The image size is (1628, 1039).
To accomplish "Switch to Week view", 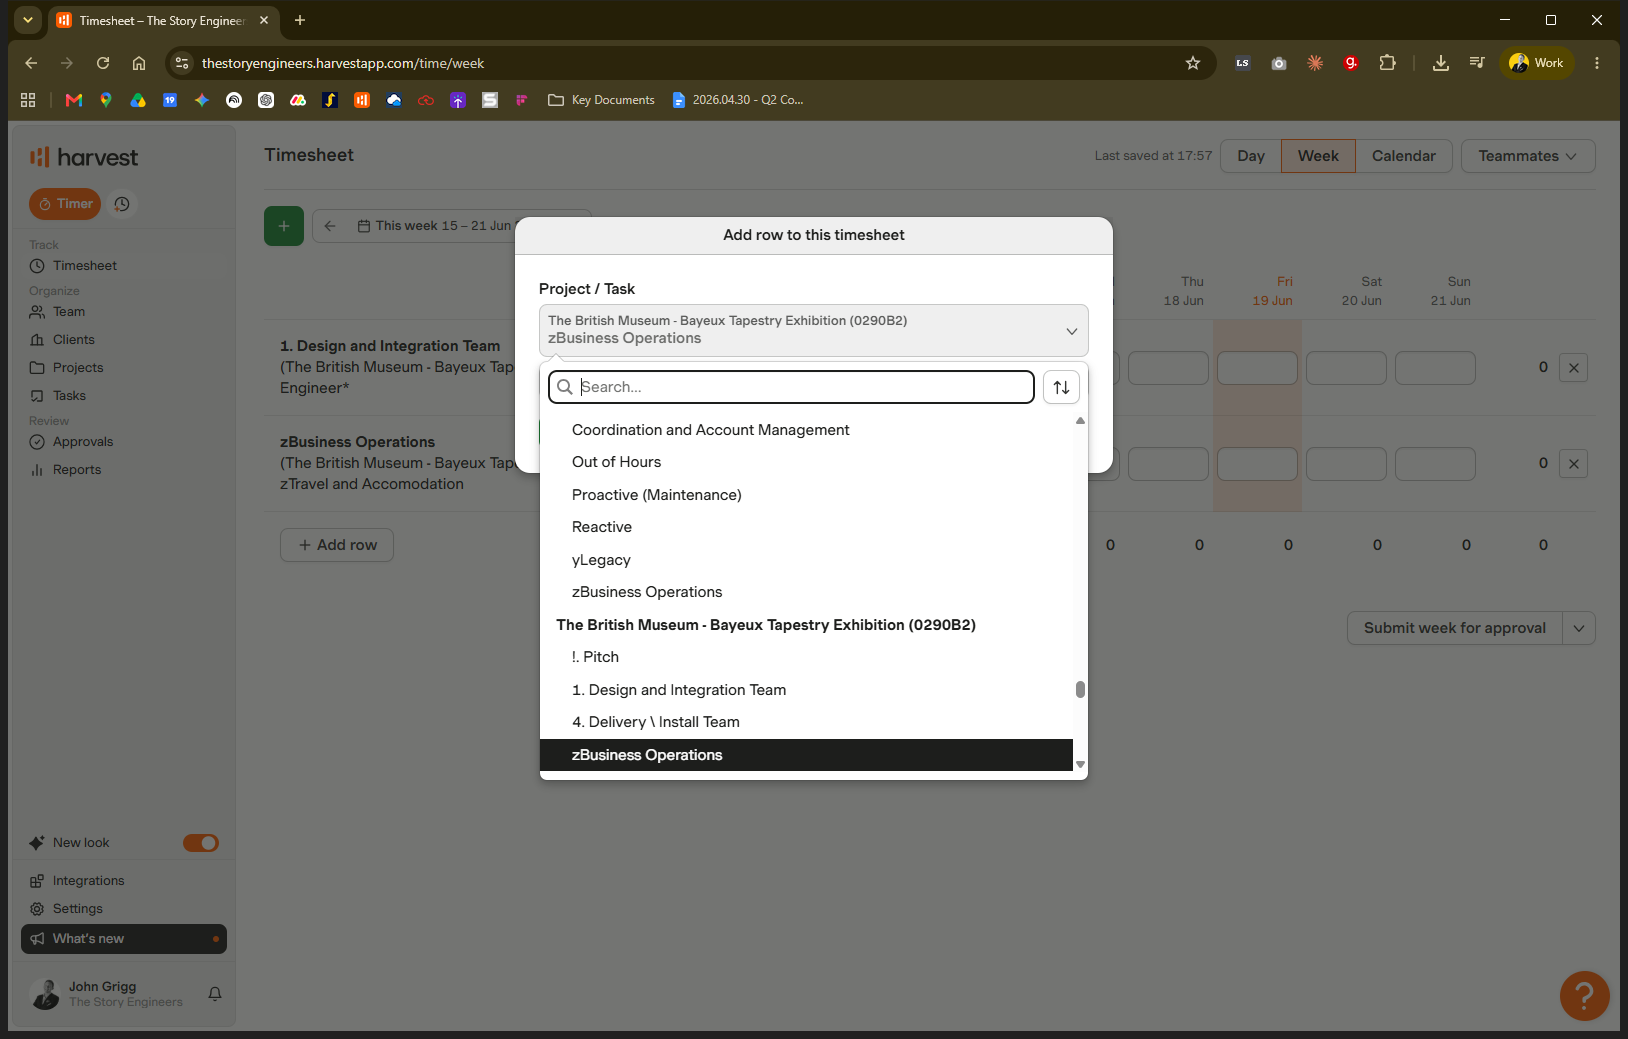I will click(1318, 156).
